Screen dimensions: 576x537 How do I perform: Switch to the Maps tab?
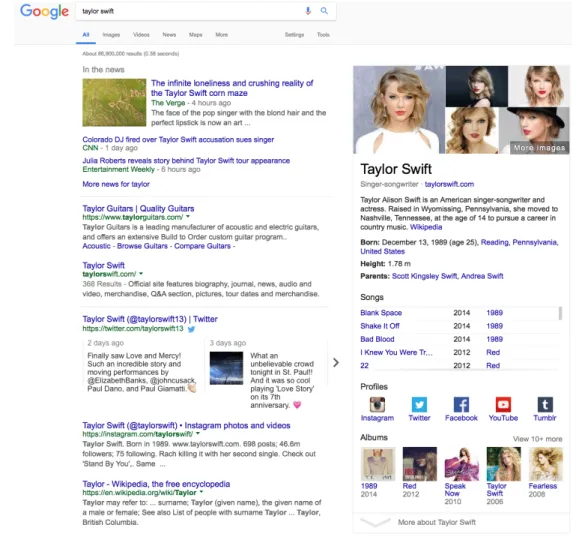click(x=195, y=35)
